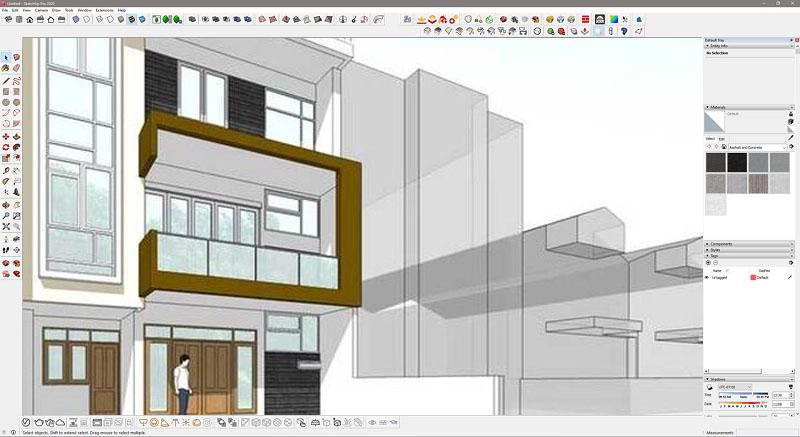Select the Zoom magnifier tool
This screenshot has width=800, height=437.
pos(6,216)
